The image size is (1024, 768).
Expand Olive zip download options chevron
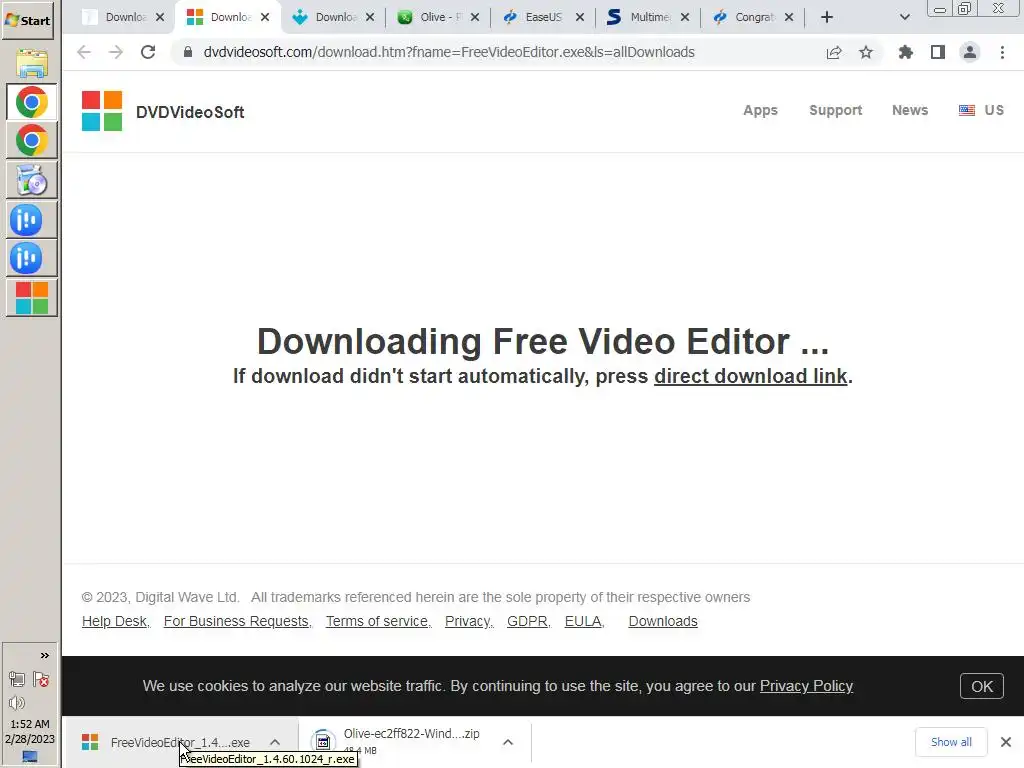(x=508, y=743)
